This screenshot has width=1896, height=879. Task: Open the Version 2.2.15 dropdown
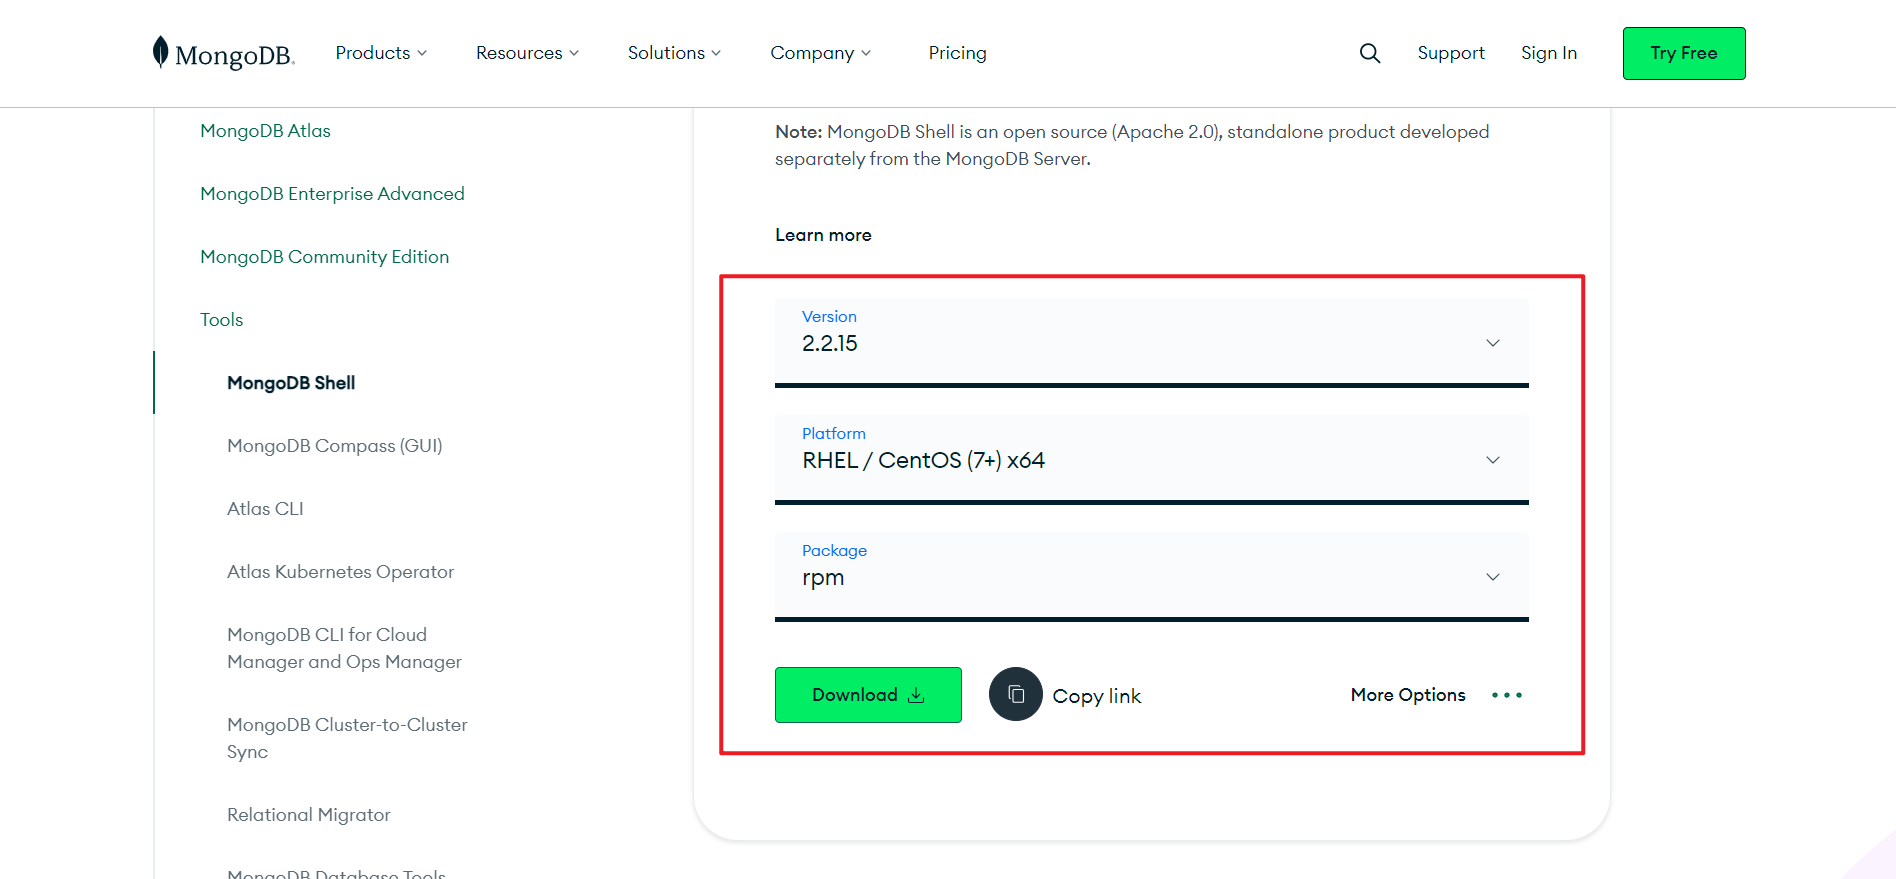[x=1152, y=342]
